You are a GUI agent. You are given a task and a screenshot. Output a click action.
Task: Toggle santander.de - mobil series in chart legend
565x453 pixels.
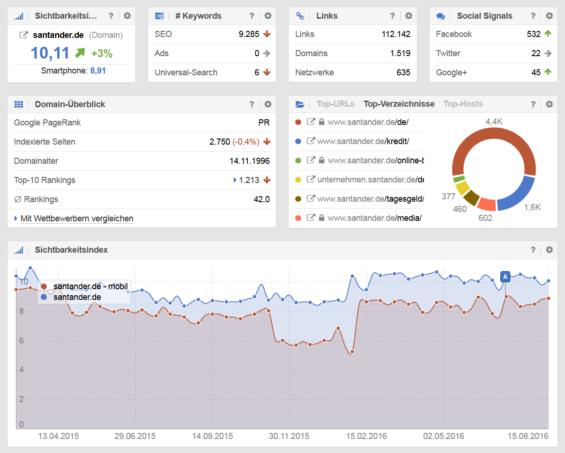(85, 287)
